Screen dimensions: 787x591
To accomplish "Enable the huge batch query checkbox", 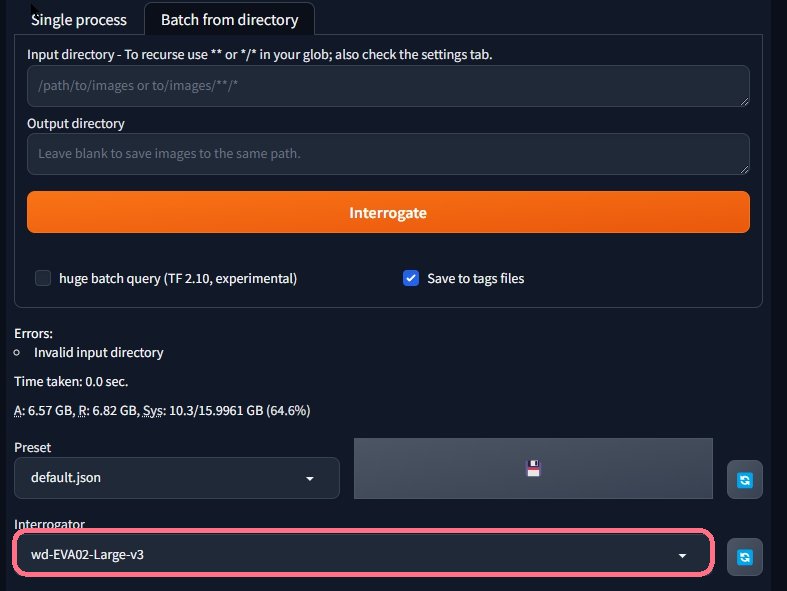I will point(43,278).
